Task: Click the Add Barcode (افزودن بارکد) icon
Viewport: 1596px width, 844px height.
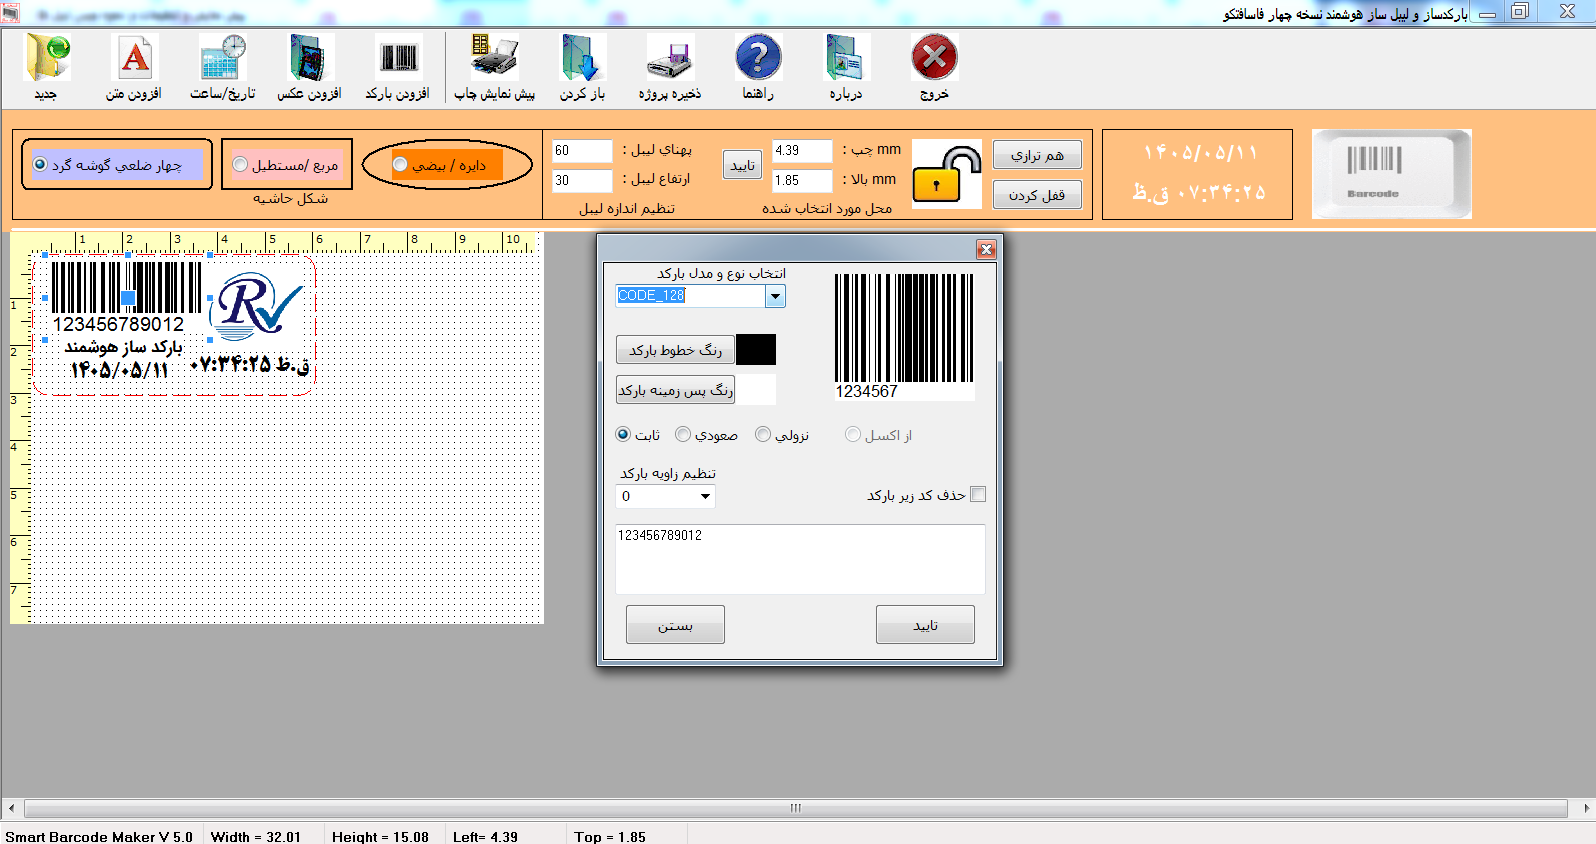Action: click(398, 57)
